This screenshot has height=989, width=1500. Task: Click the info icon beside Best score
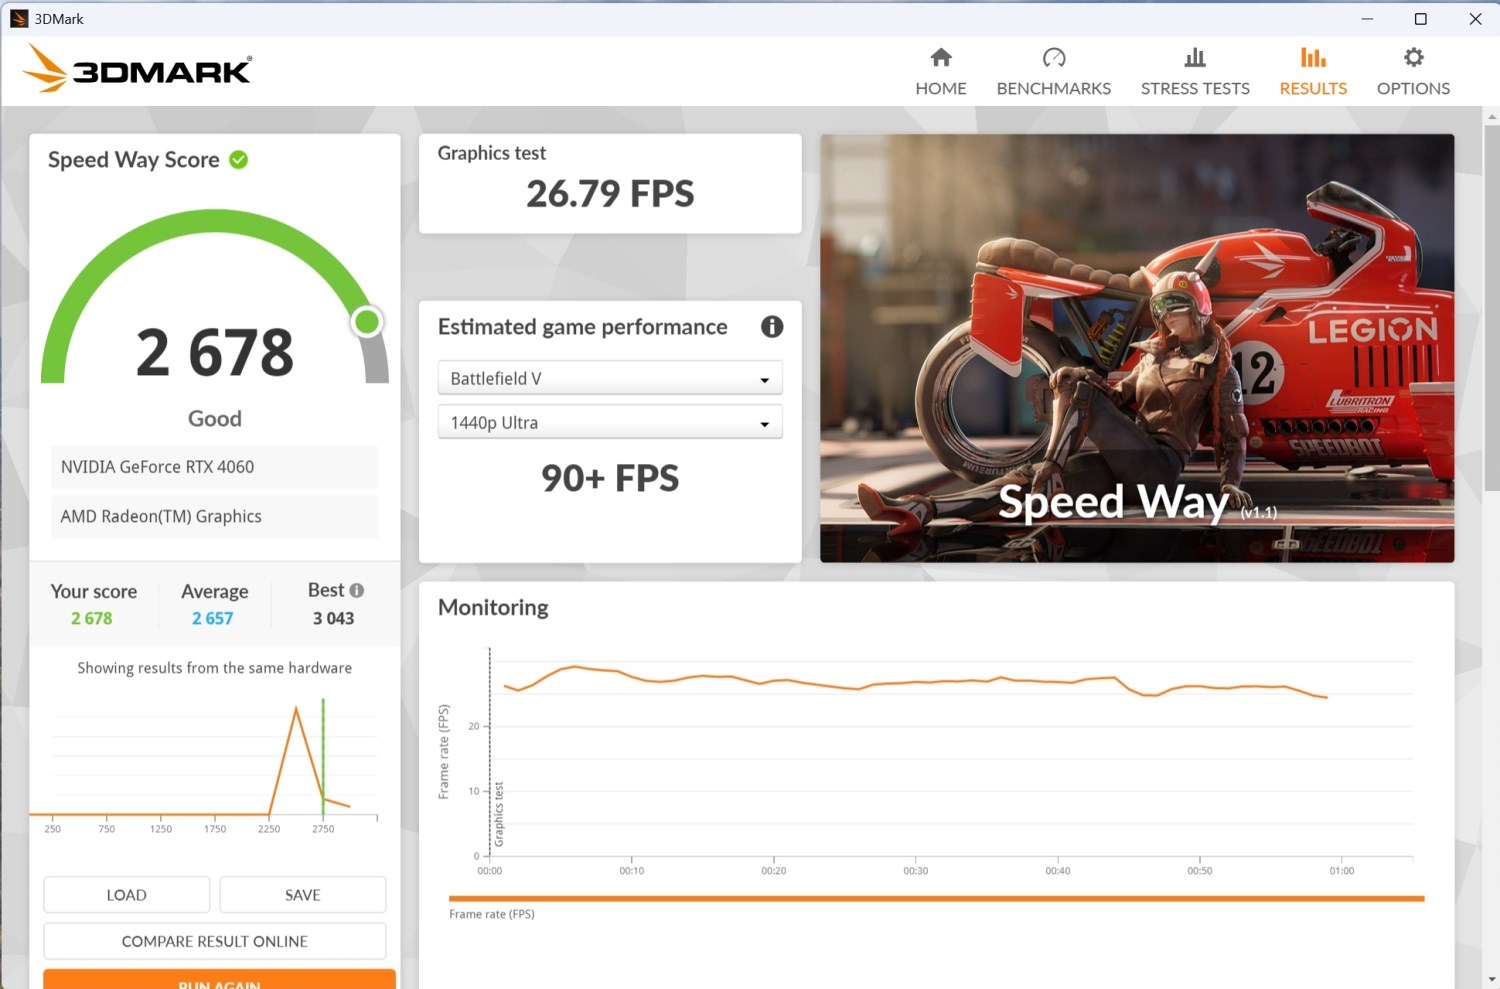357,590
